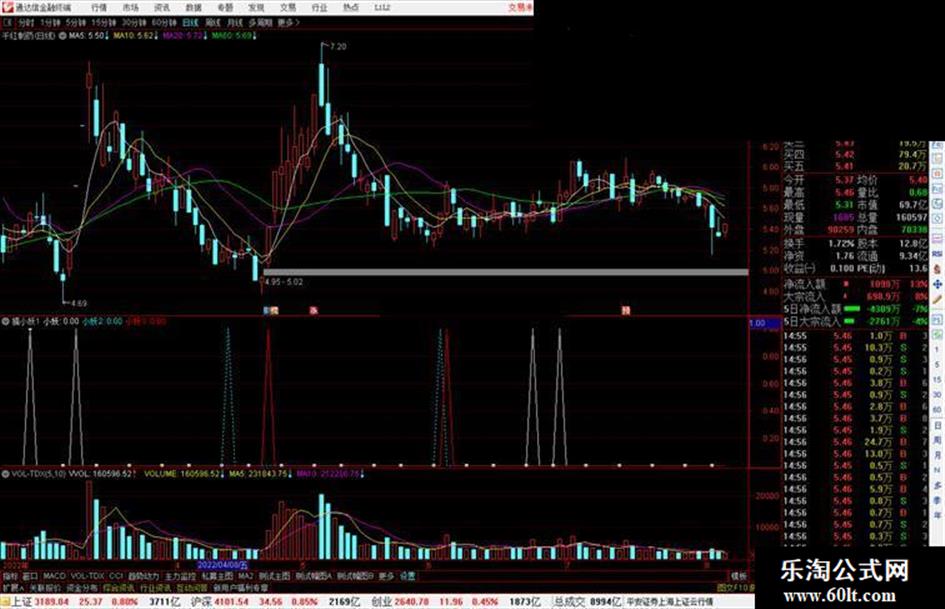Image resolution: width=945 pixels, height=609 pixels.
Task: Click round icon before 摘小妖 indicator label
Action: coord(6,321)
